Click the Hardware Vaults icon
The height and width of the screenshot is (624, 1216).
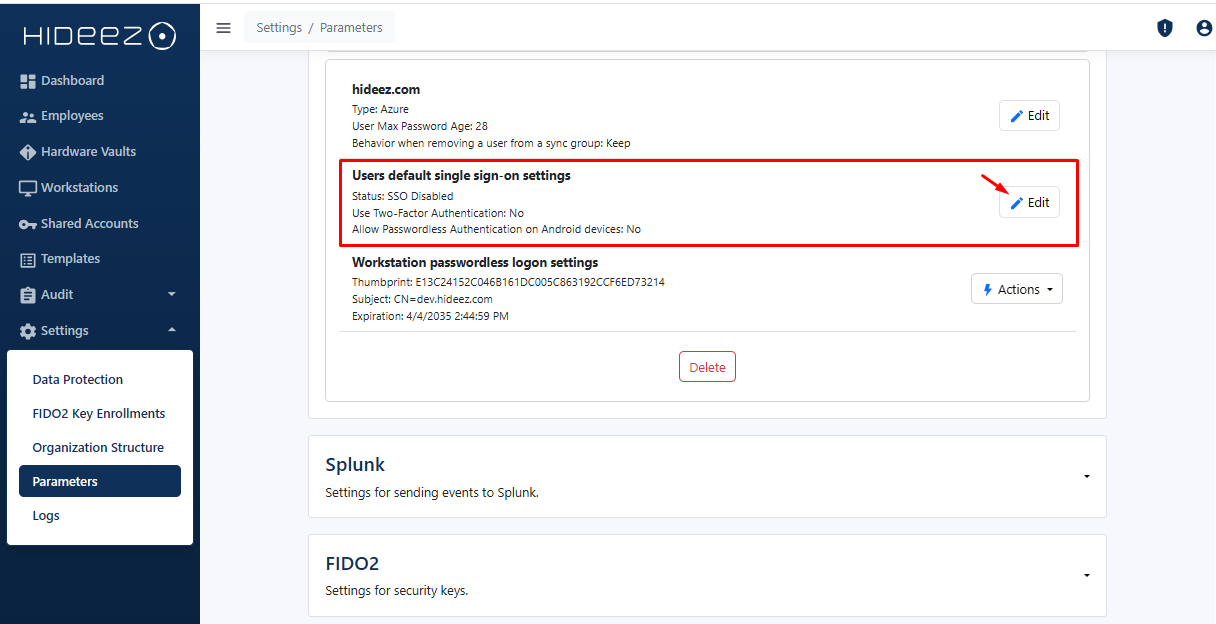(x=28, y=152)
